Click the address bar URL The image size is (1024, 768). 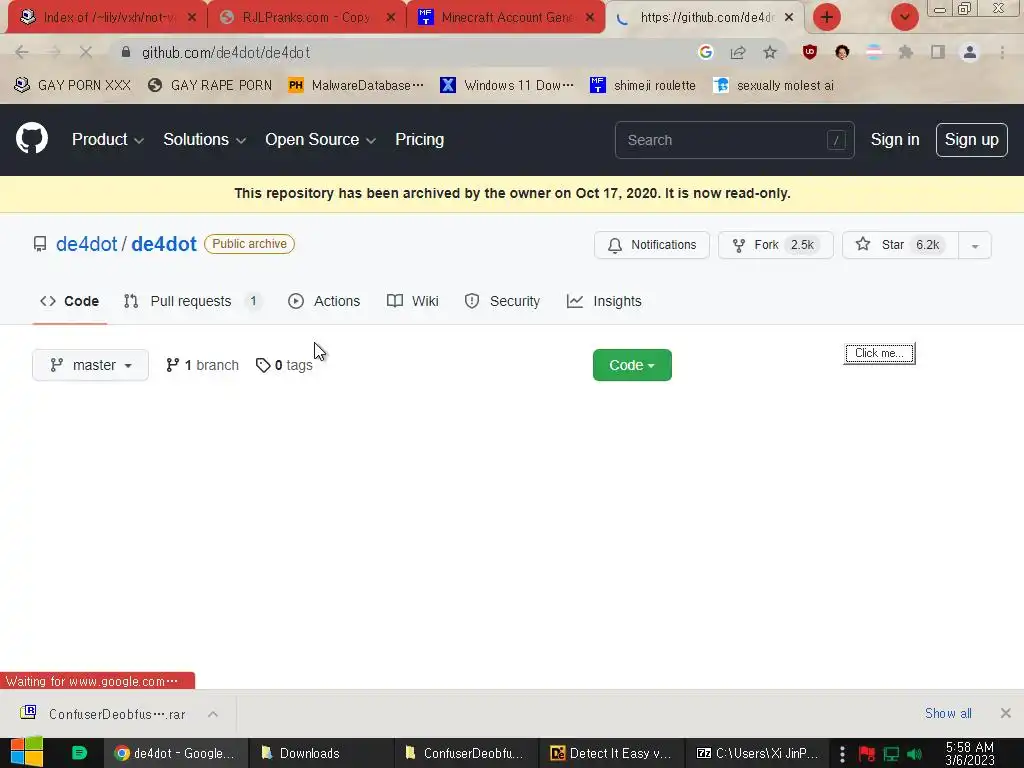[226, 52]
